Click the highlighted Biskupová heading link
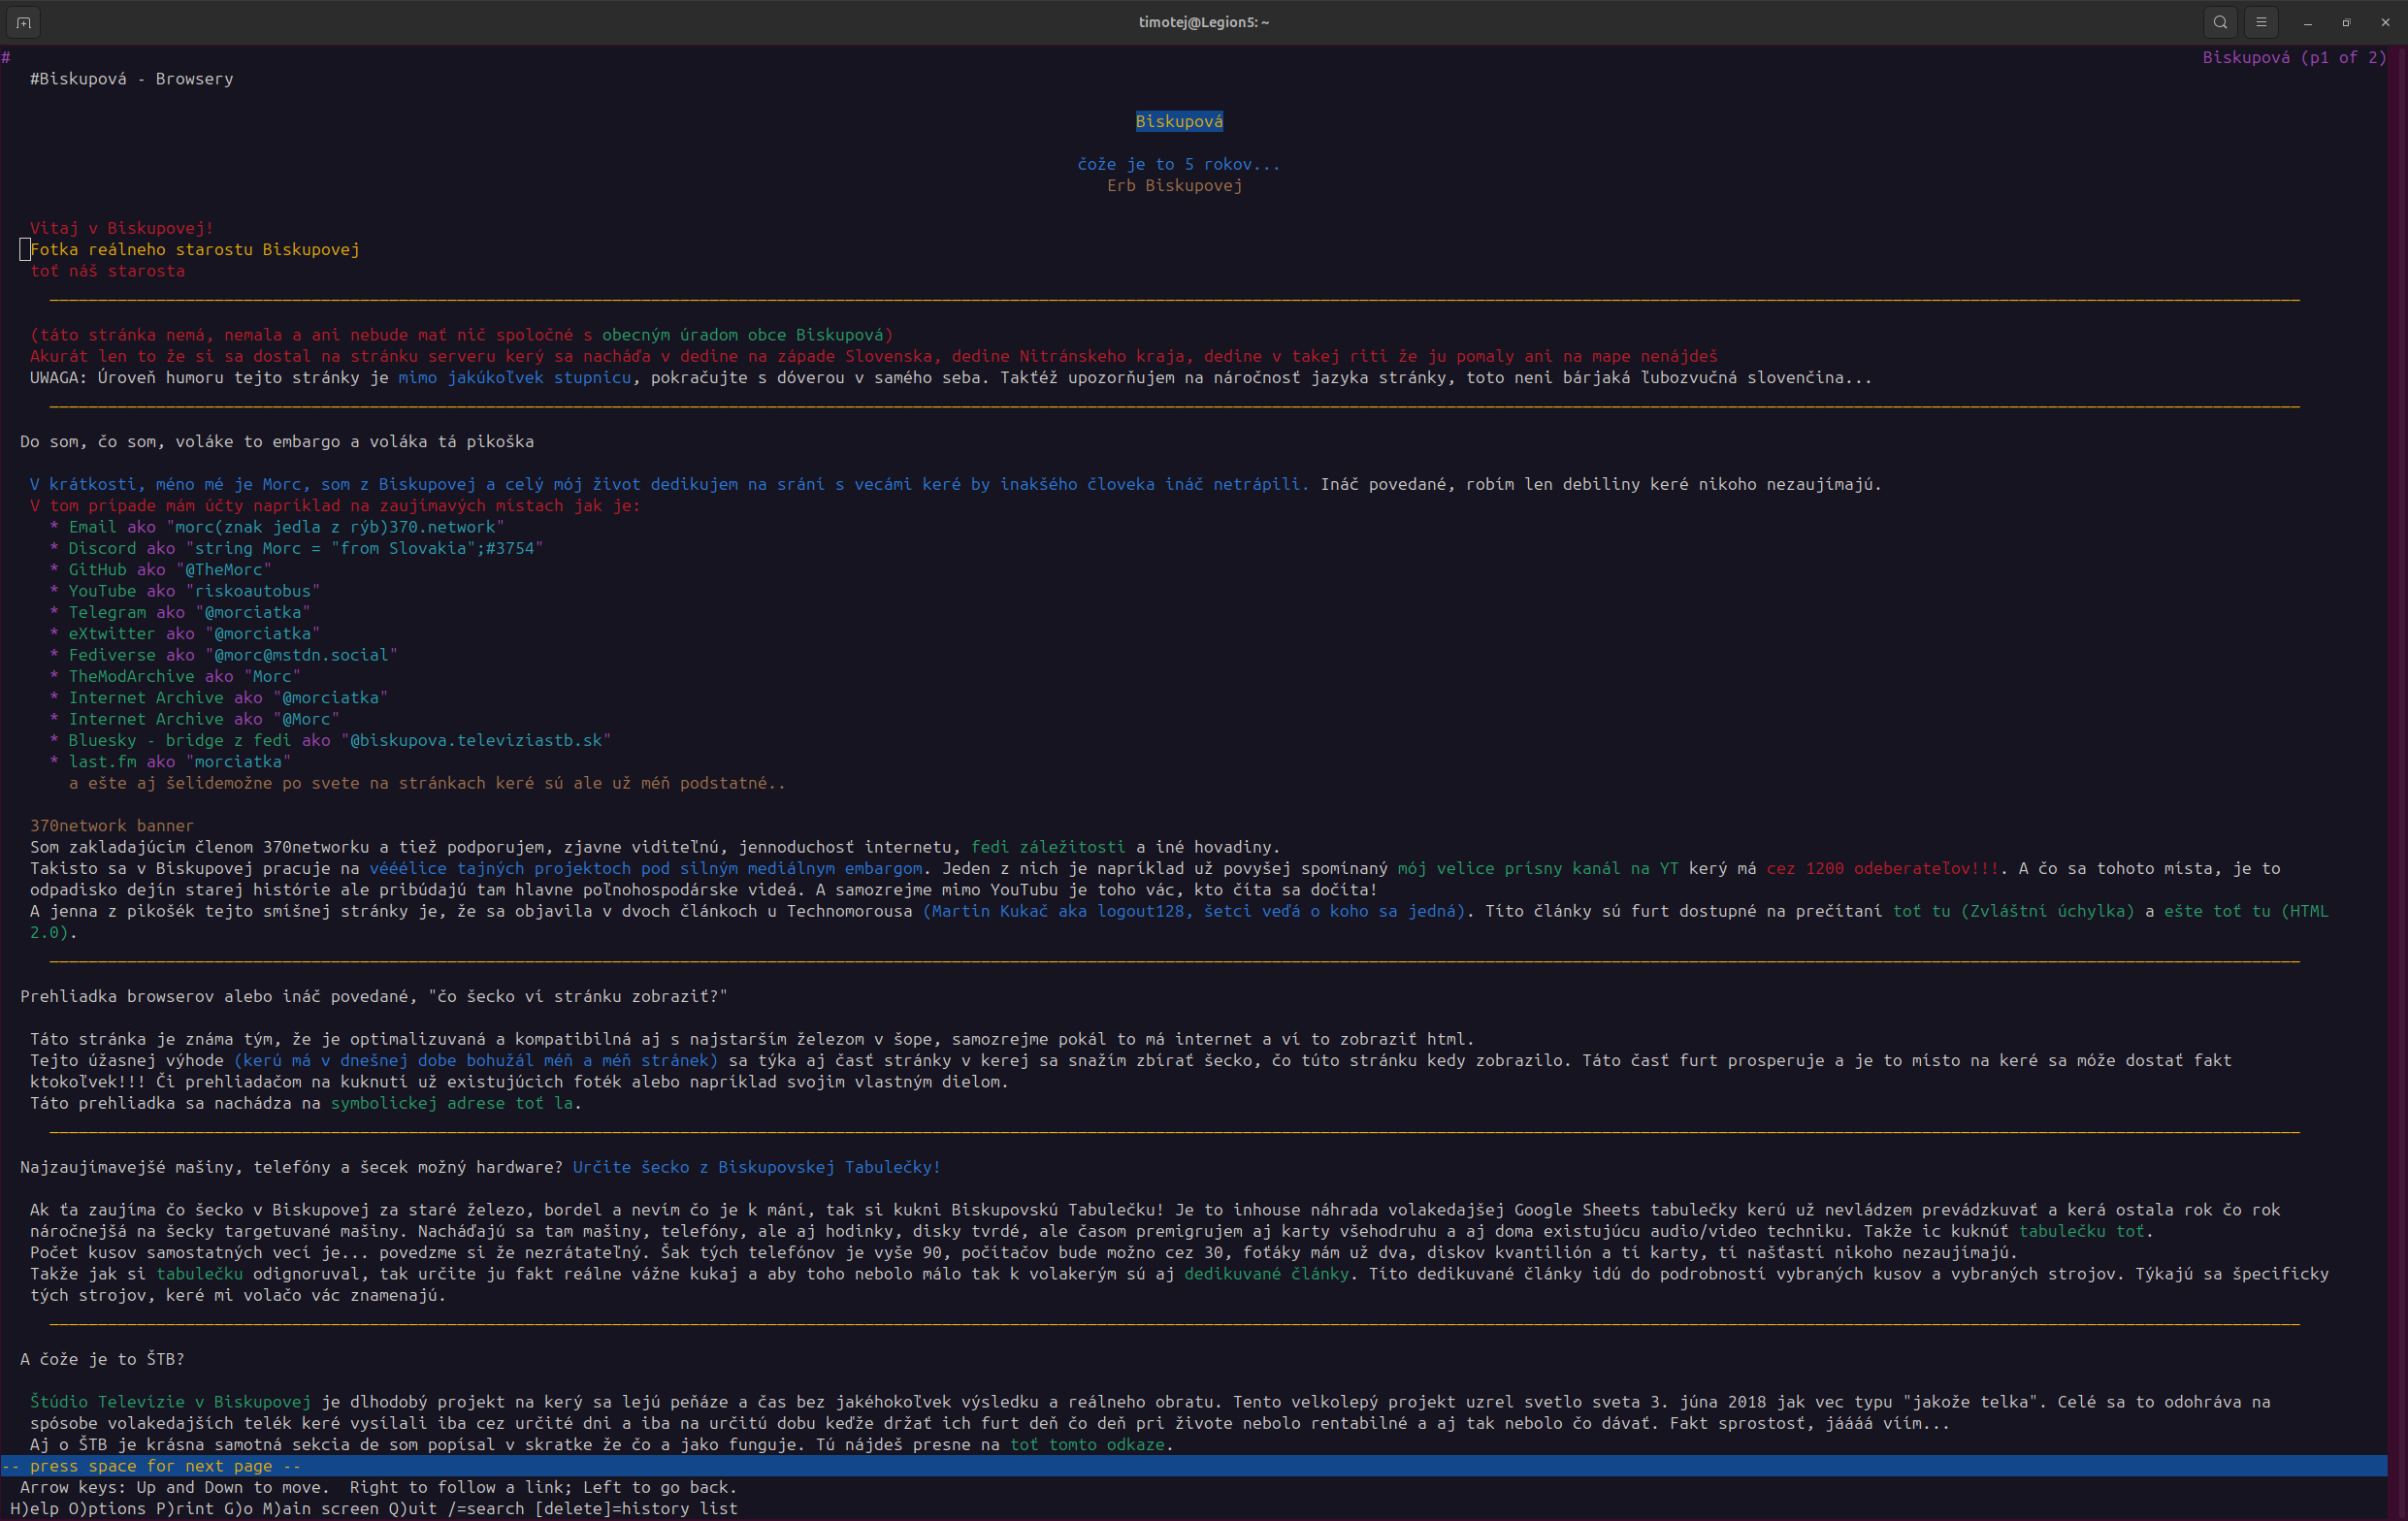 click(x=1179, y=121)
